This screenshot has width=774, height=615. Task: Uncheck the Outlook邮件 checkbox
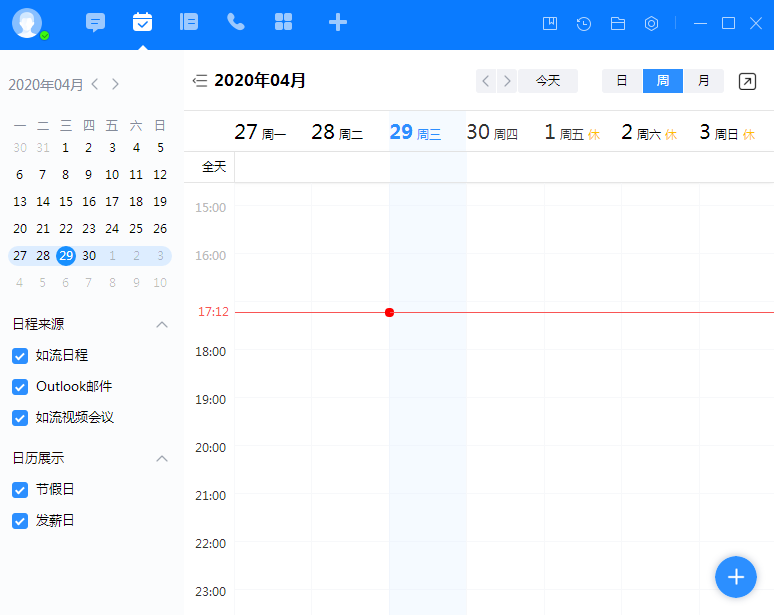tap(20, 387)
